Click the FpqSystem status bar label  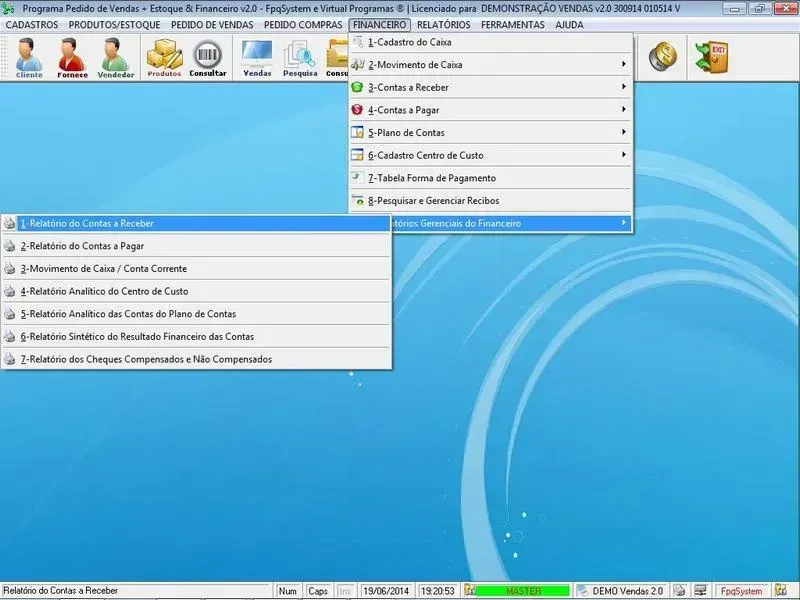click(743, 591)
